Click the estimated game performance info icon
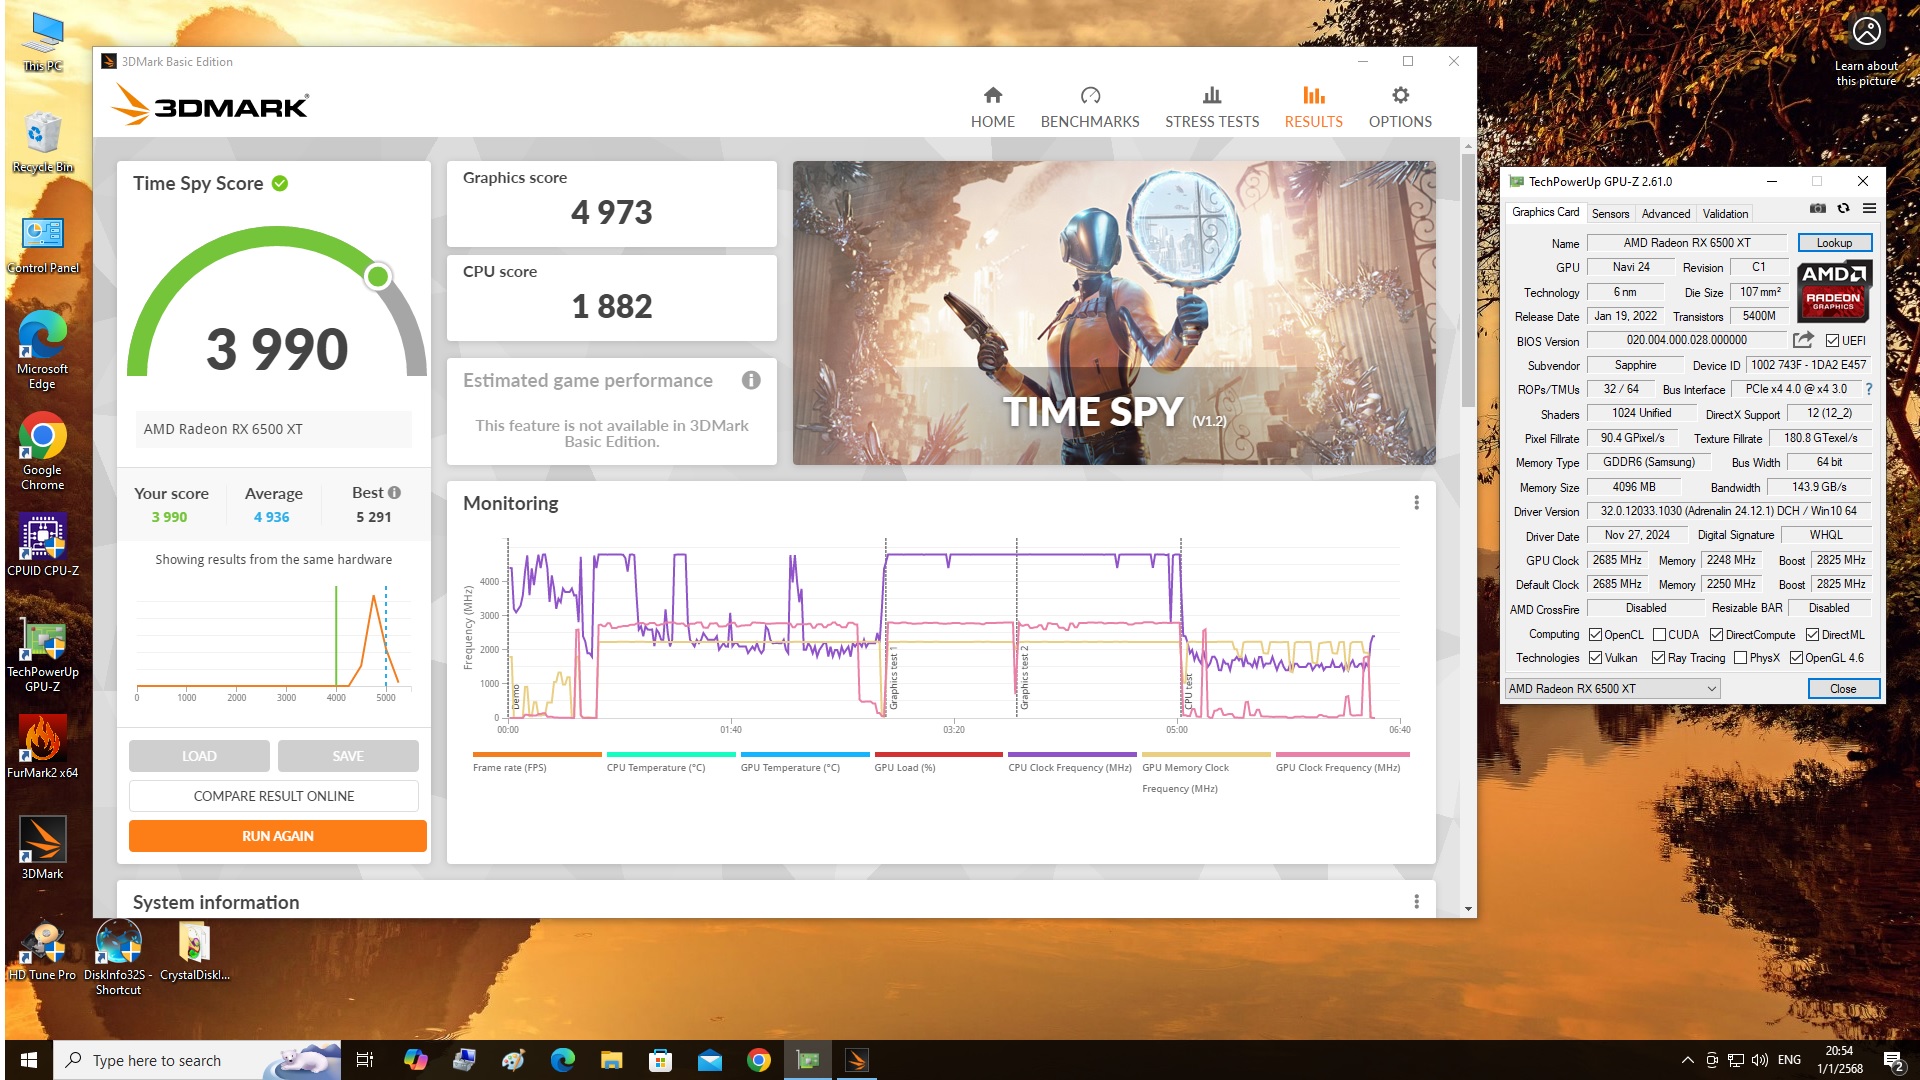The height and width of the screenshot is (1080, 1920). pos(751,380)
